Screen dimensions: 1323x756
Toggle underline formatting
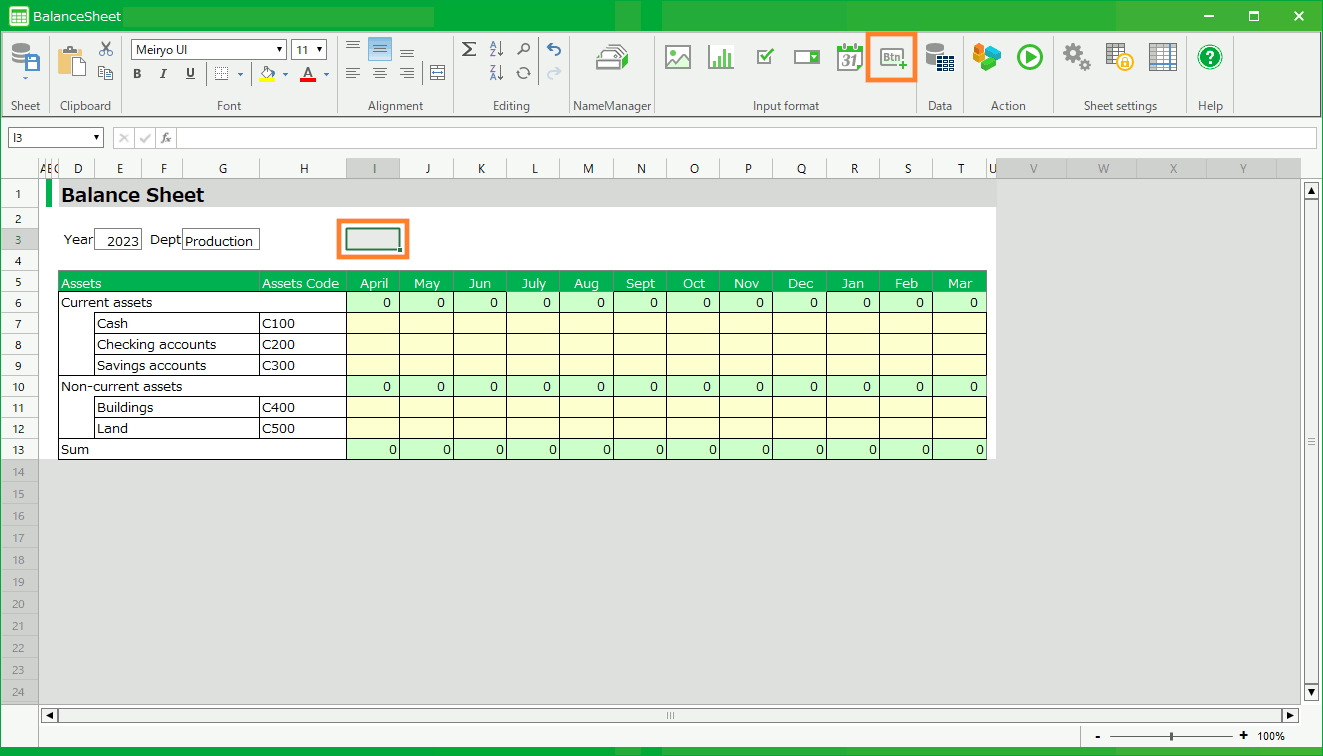190,74
